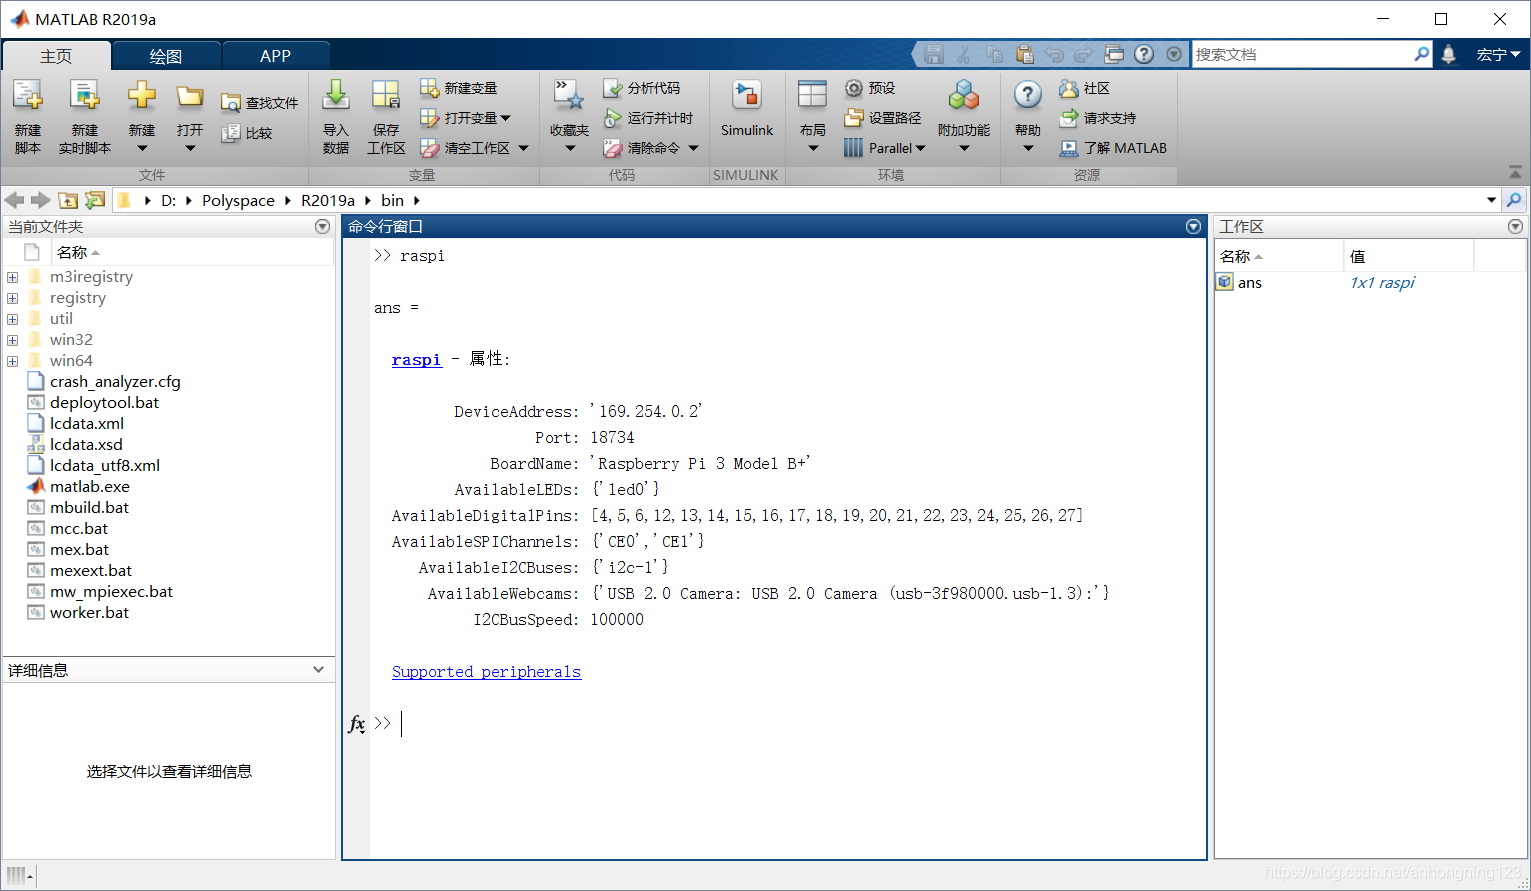Expand the m3iregistry folder
This screenshot has width=1531, height=891.
(12, 277)
